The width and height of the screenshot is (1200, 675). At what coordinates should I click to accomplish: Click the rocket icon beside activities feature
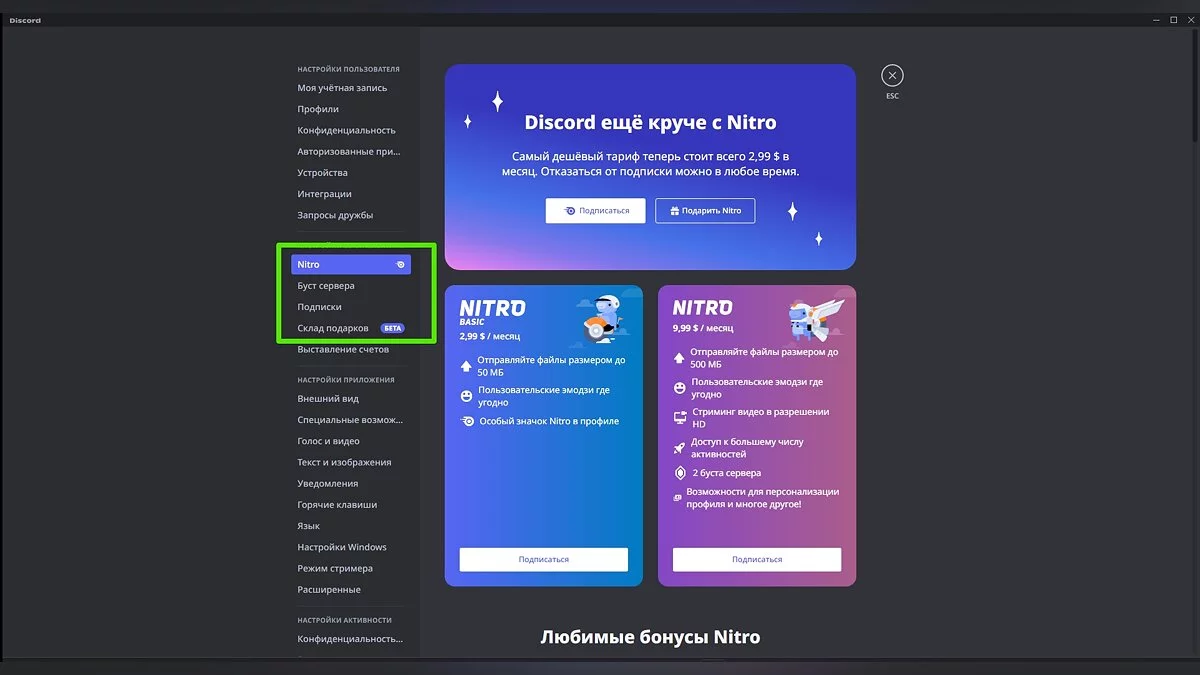point(680,447)
